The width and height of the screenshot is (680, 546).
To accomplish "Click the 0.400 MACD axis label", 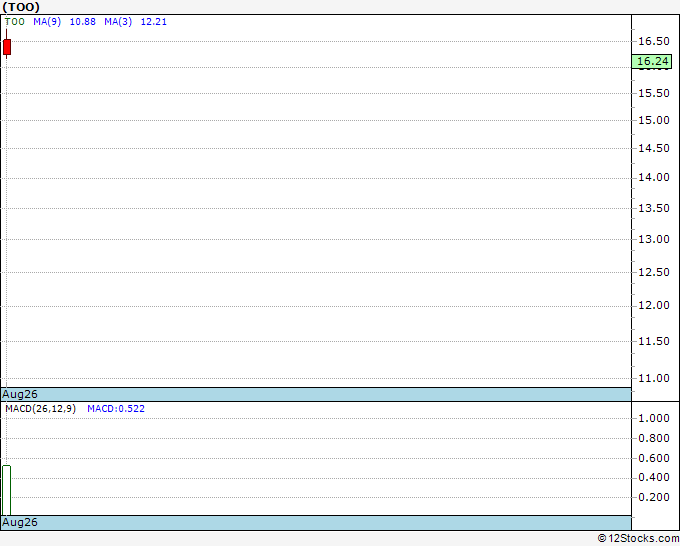I will tap(654, 477).
